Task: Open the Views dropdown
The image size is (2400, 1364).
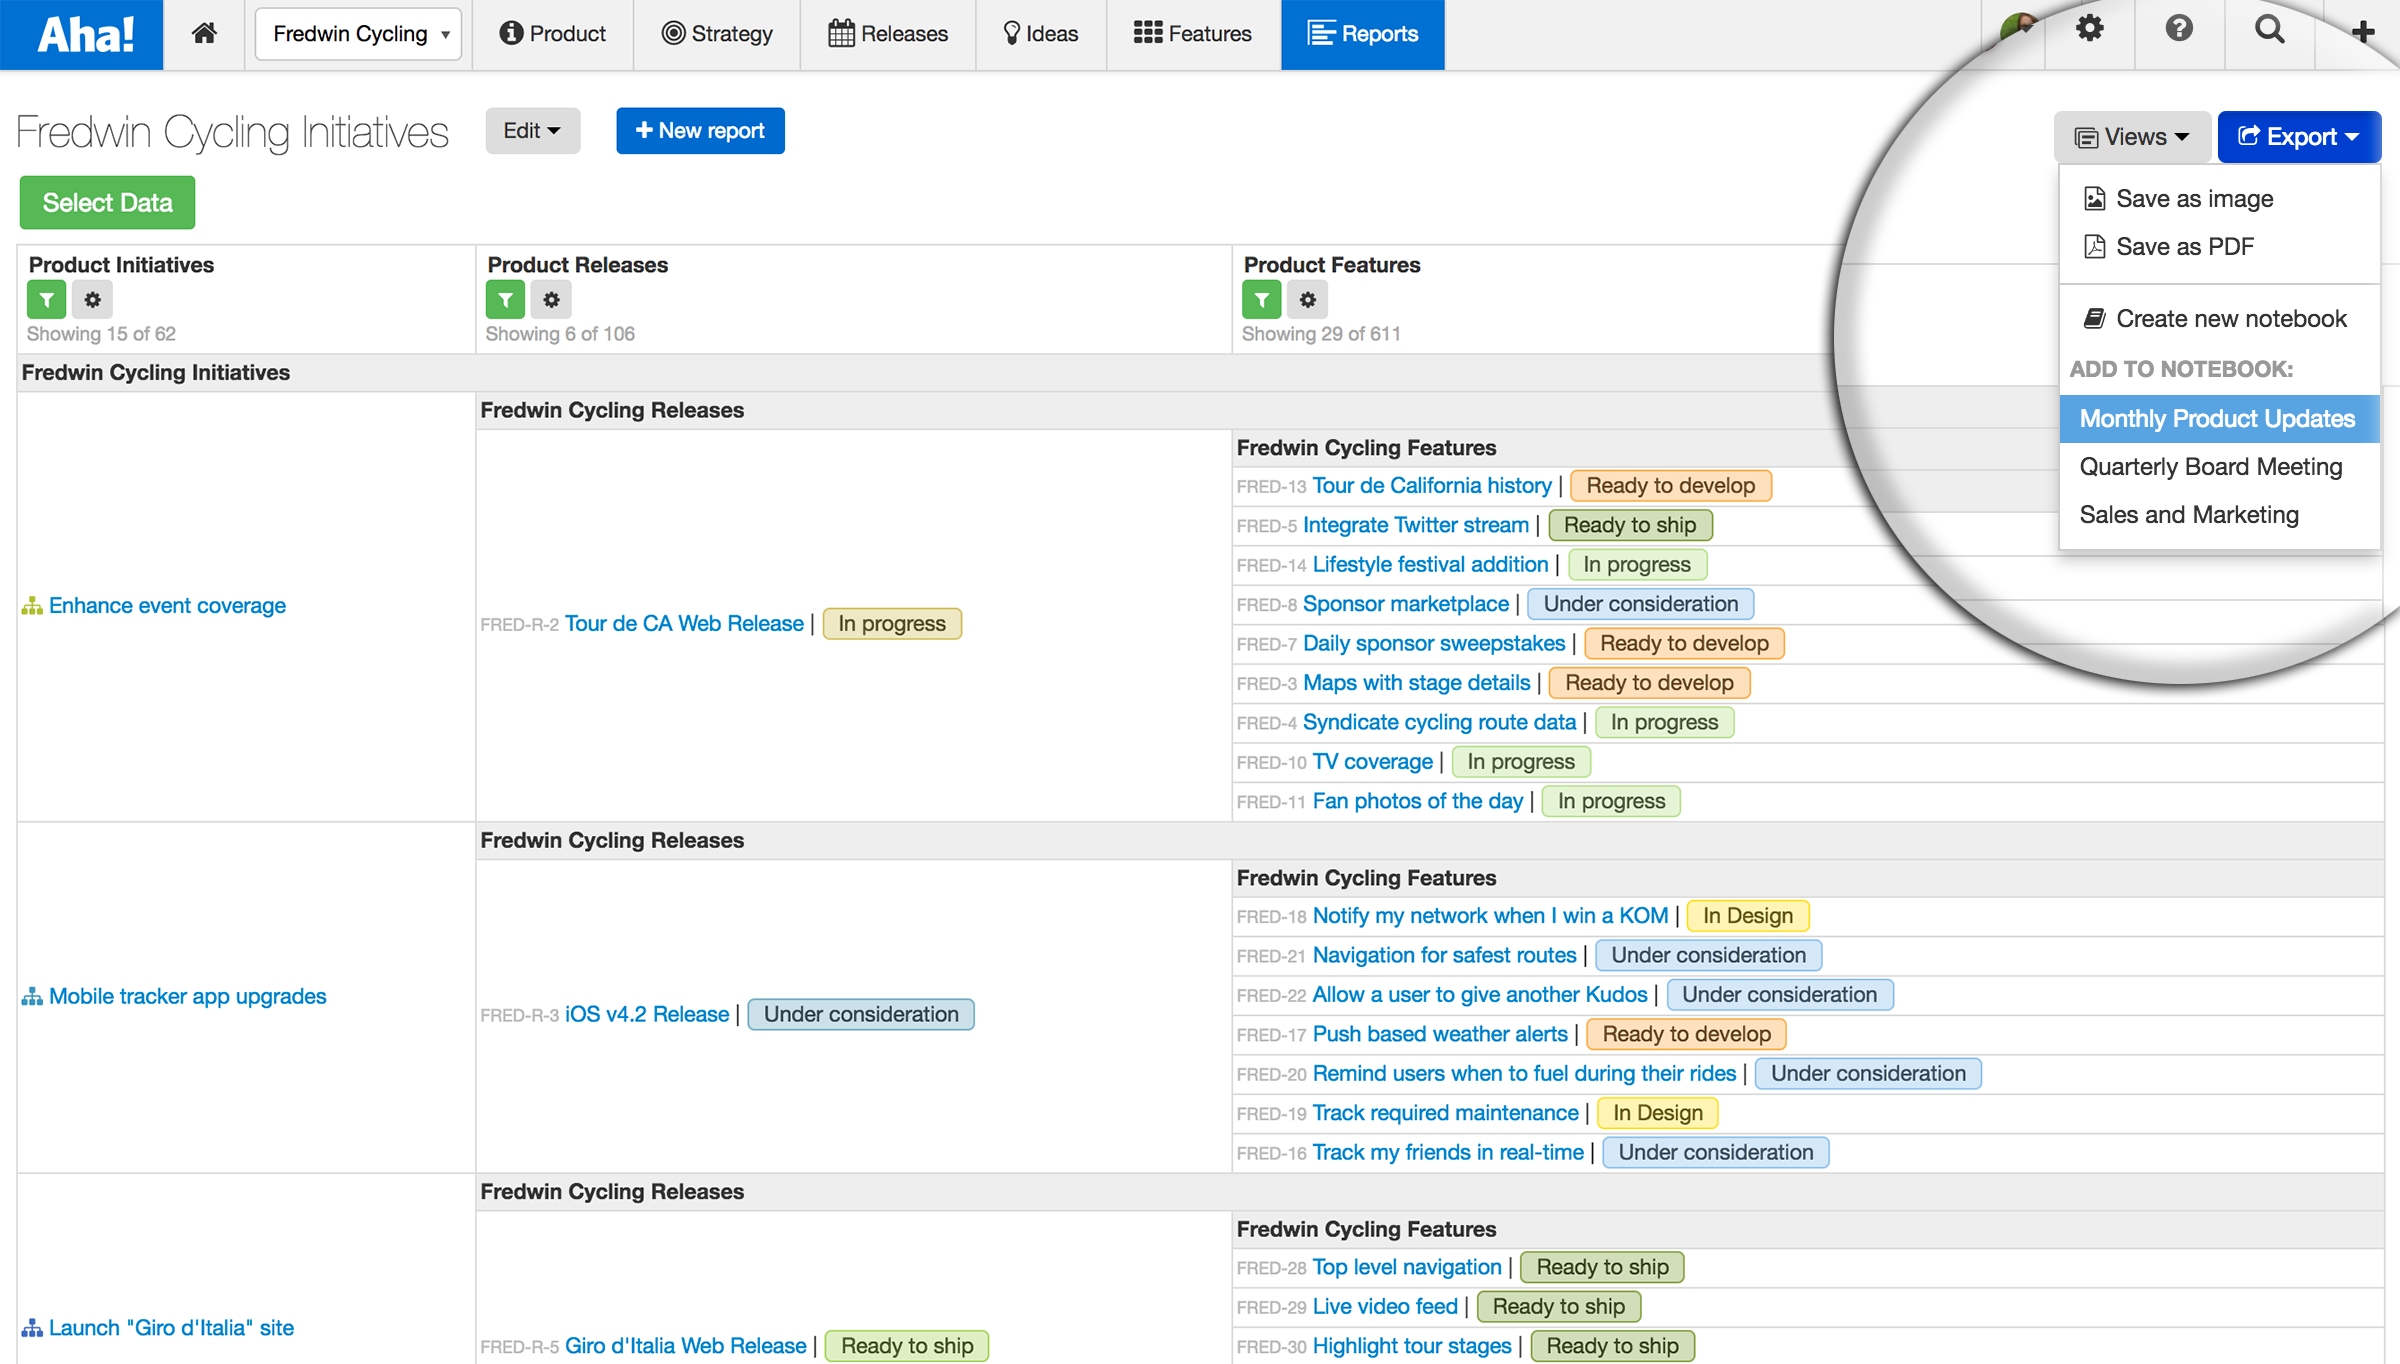Action: 2132,137
